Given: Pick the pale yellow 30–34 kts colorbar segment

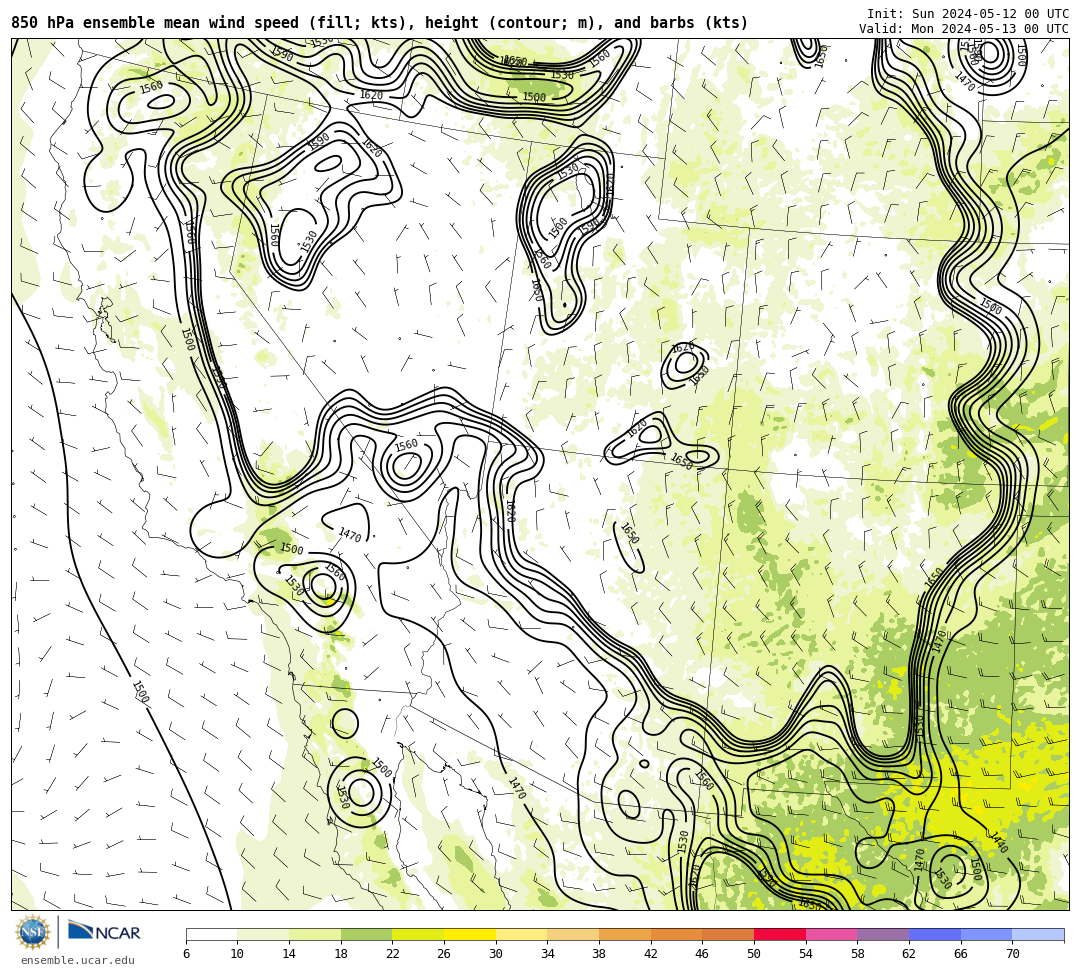Looking at the screenshot, I should tap(521, 934).
